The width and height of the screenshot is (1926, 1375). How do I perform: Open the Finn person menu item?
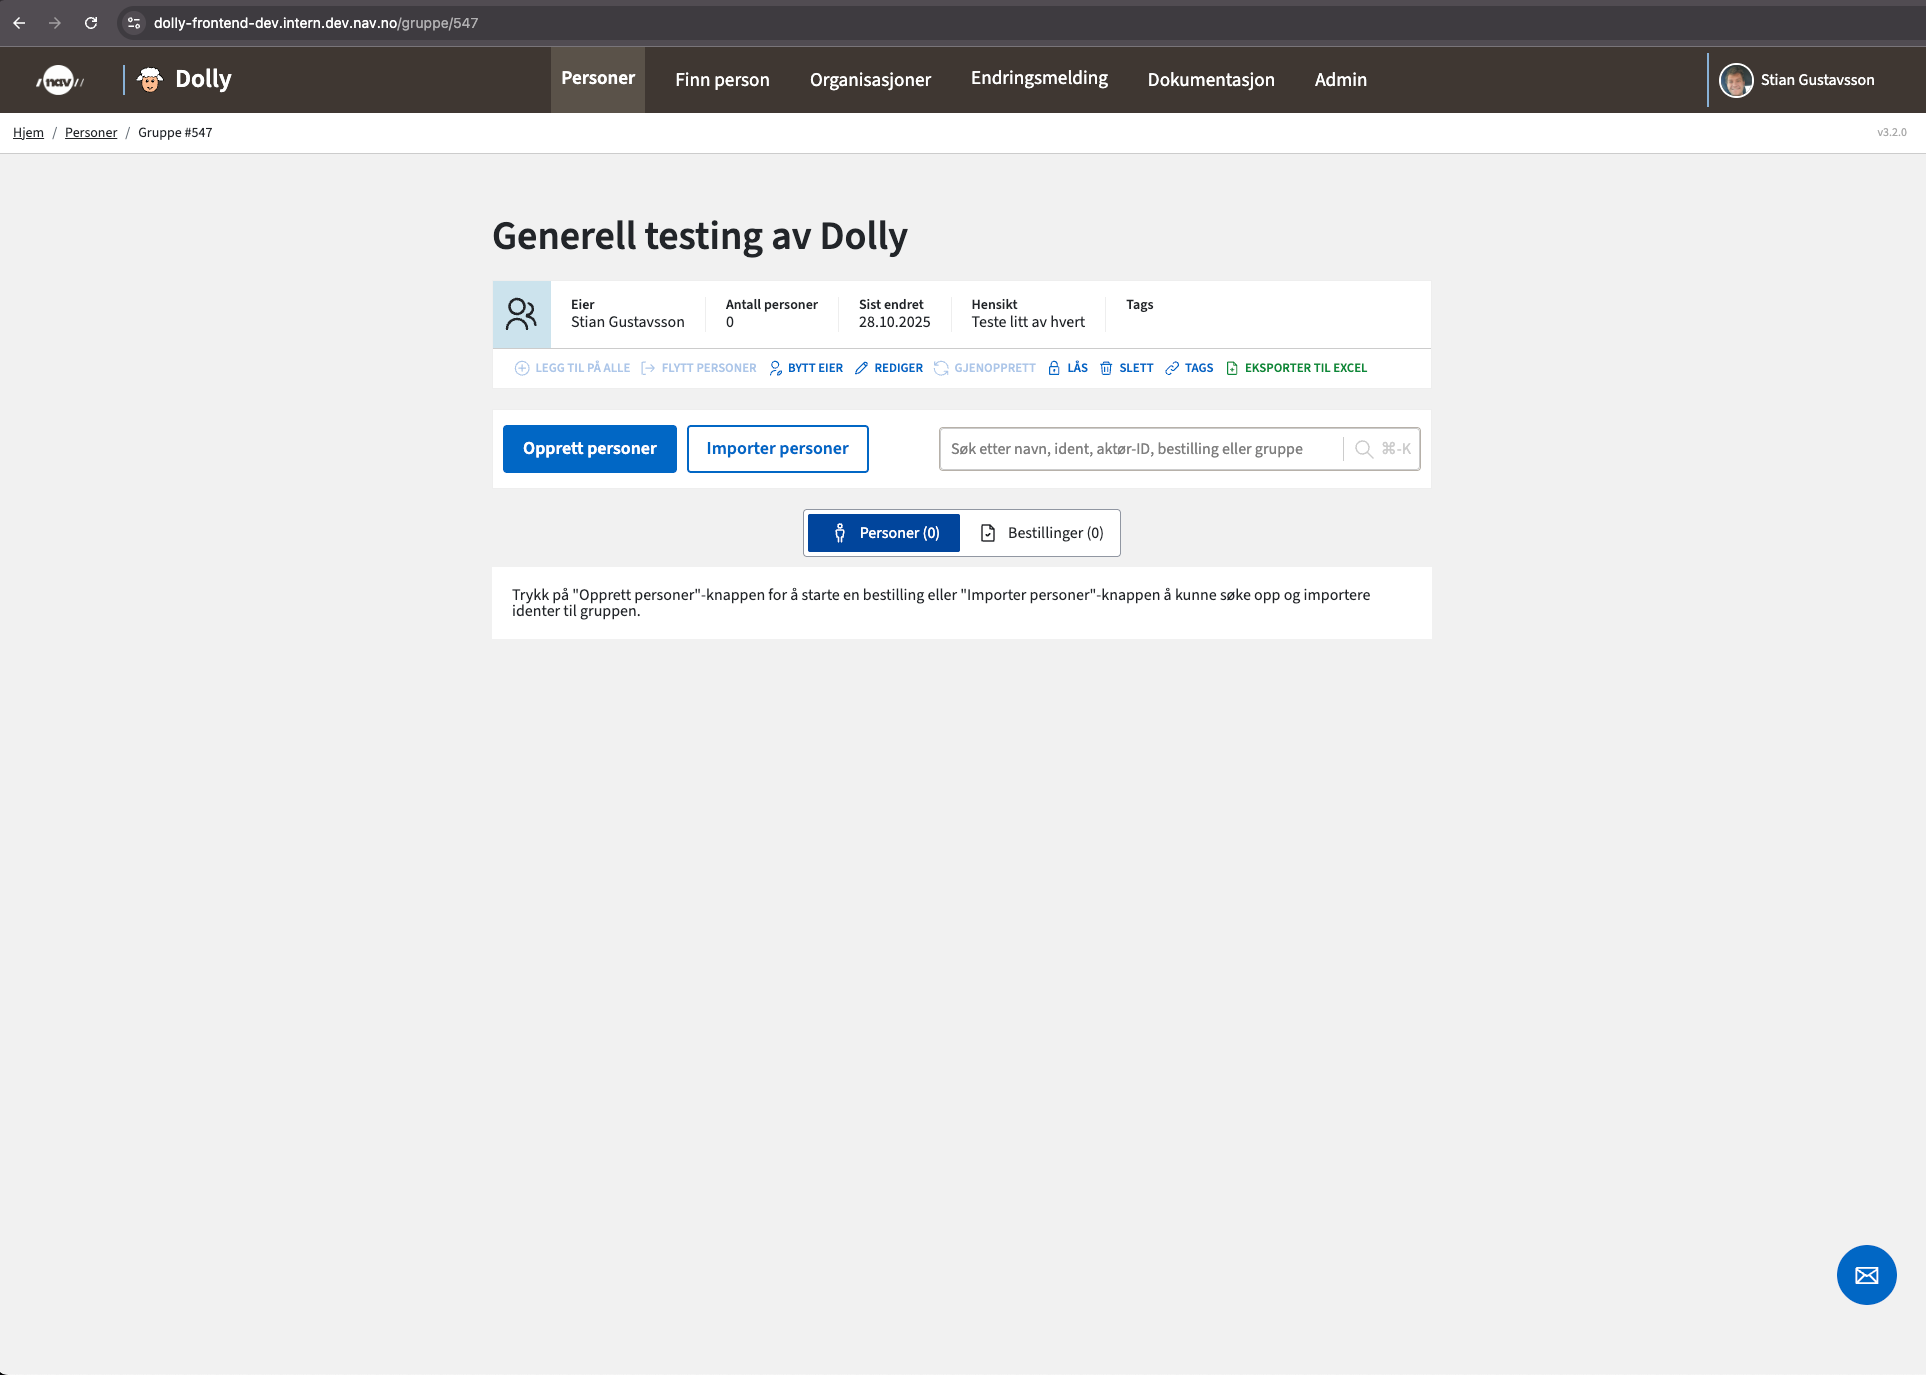722,80
